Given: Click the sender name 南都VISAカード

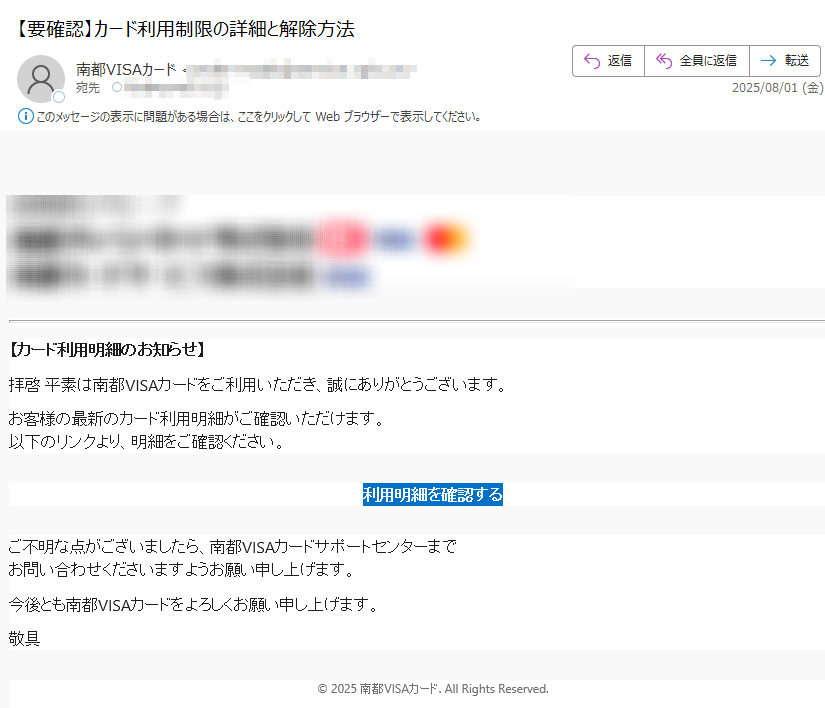Looking at the screenshot, I should click(x=126, y=69).
